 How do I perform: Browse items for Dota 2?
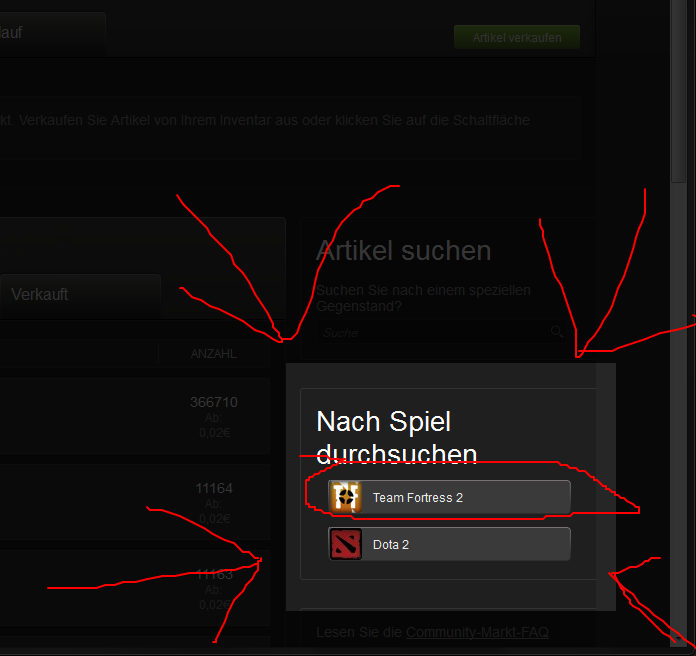tap(449, 544)
